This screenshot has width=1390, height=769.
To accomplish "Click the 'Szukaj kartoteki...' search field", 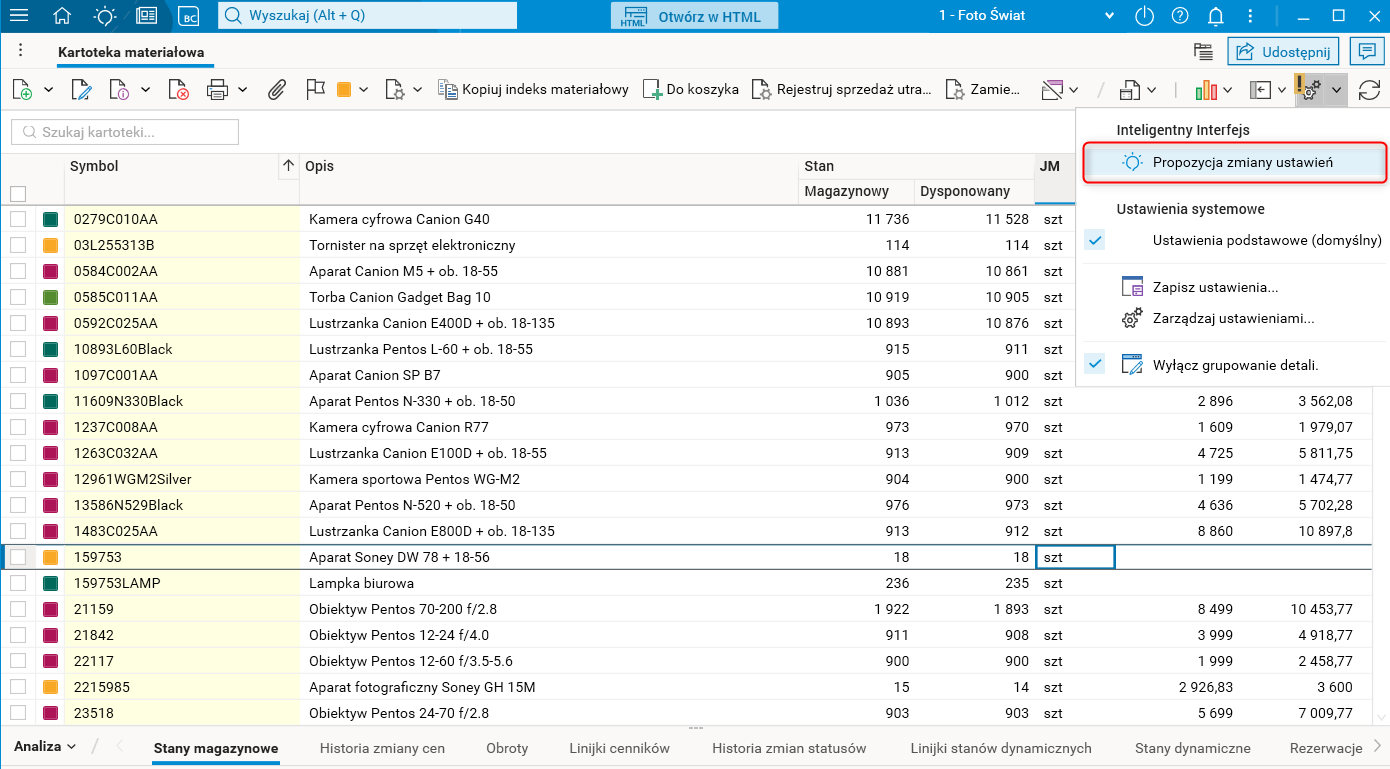I will click(x=125, y=132).
